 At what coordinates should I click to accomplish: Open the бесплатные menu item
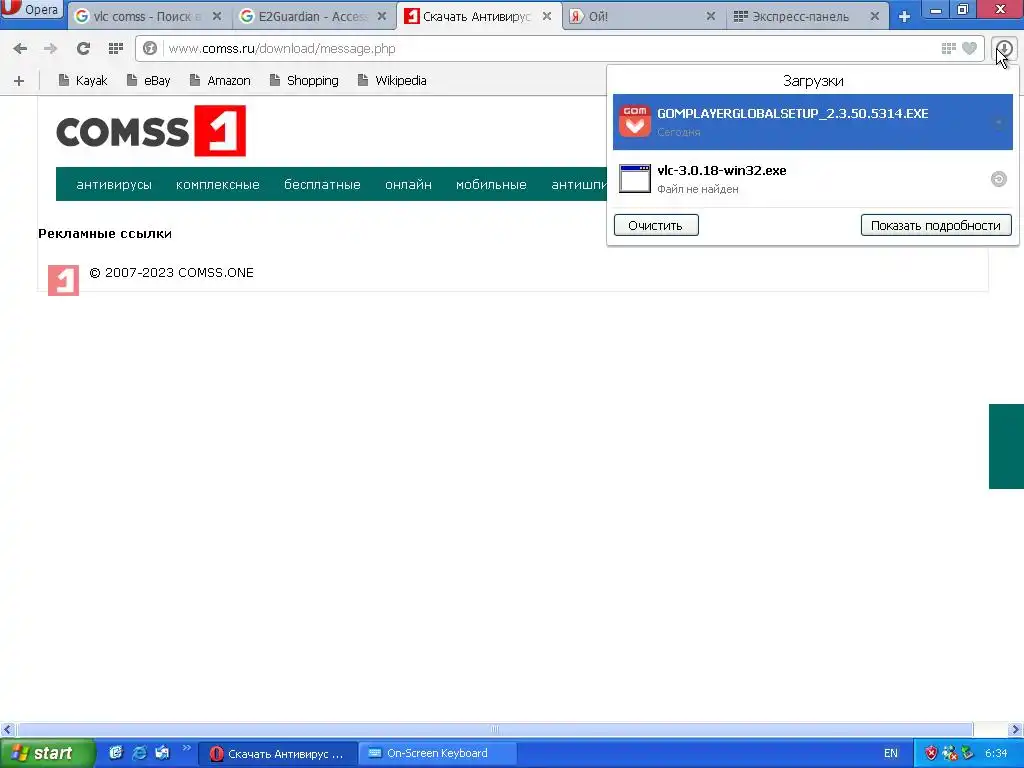coord(322,185)
